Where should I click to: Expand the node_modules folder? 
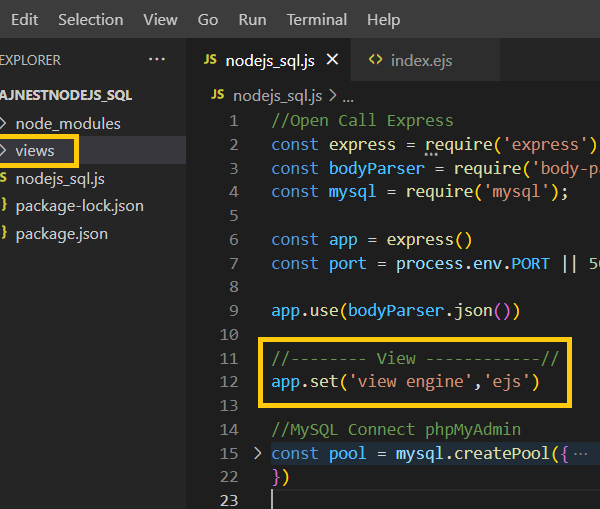pos(67,123)
